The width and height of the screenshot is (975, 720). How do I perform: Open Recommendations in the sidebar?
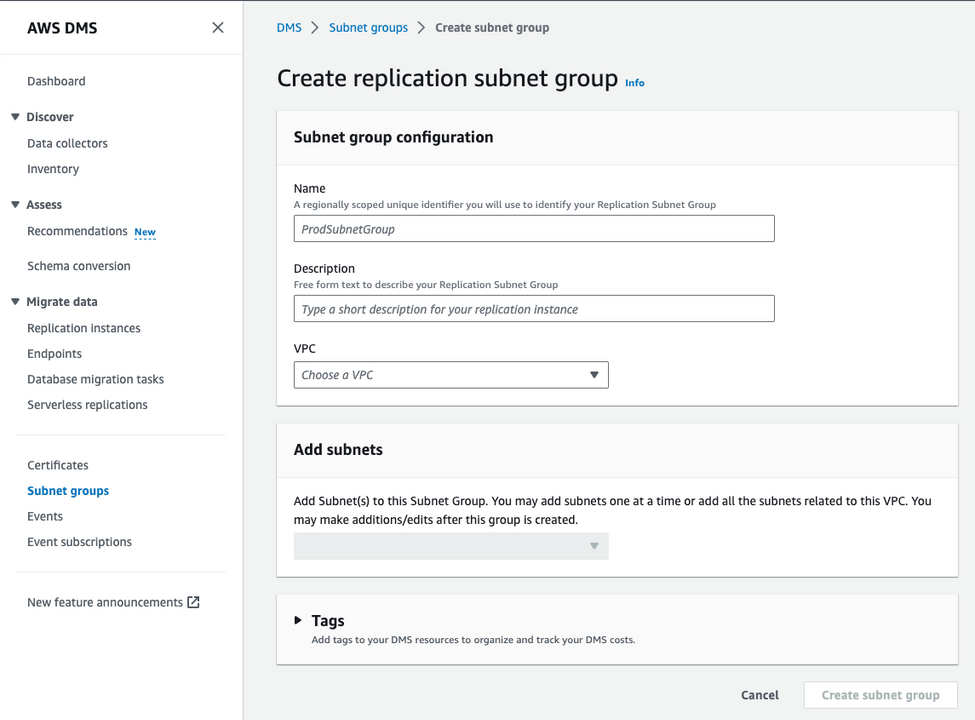coord(77,231)
